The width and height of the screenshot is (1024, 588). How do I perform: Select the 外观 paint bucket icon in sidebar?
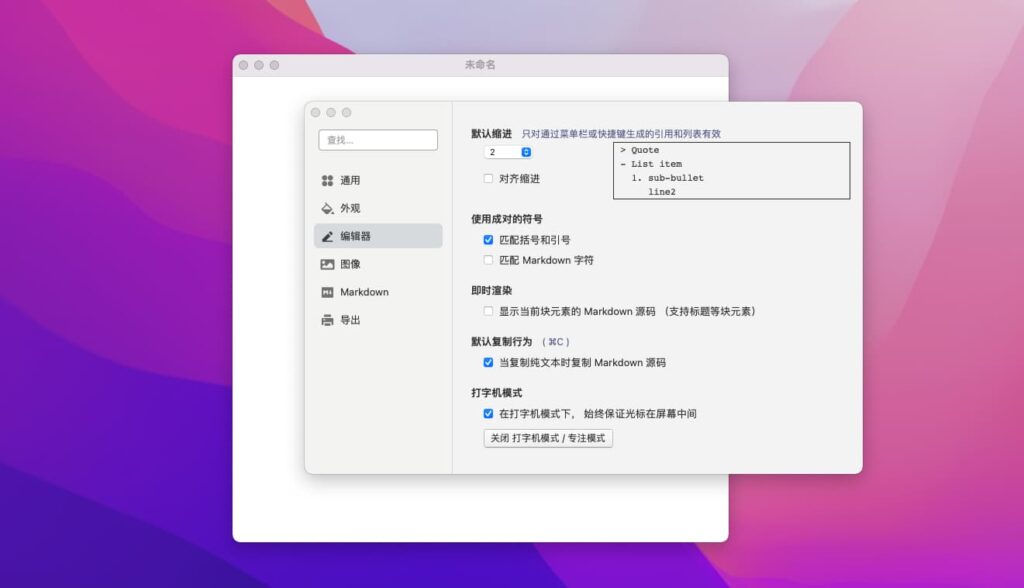click(327, 208)
